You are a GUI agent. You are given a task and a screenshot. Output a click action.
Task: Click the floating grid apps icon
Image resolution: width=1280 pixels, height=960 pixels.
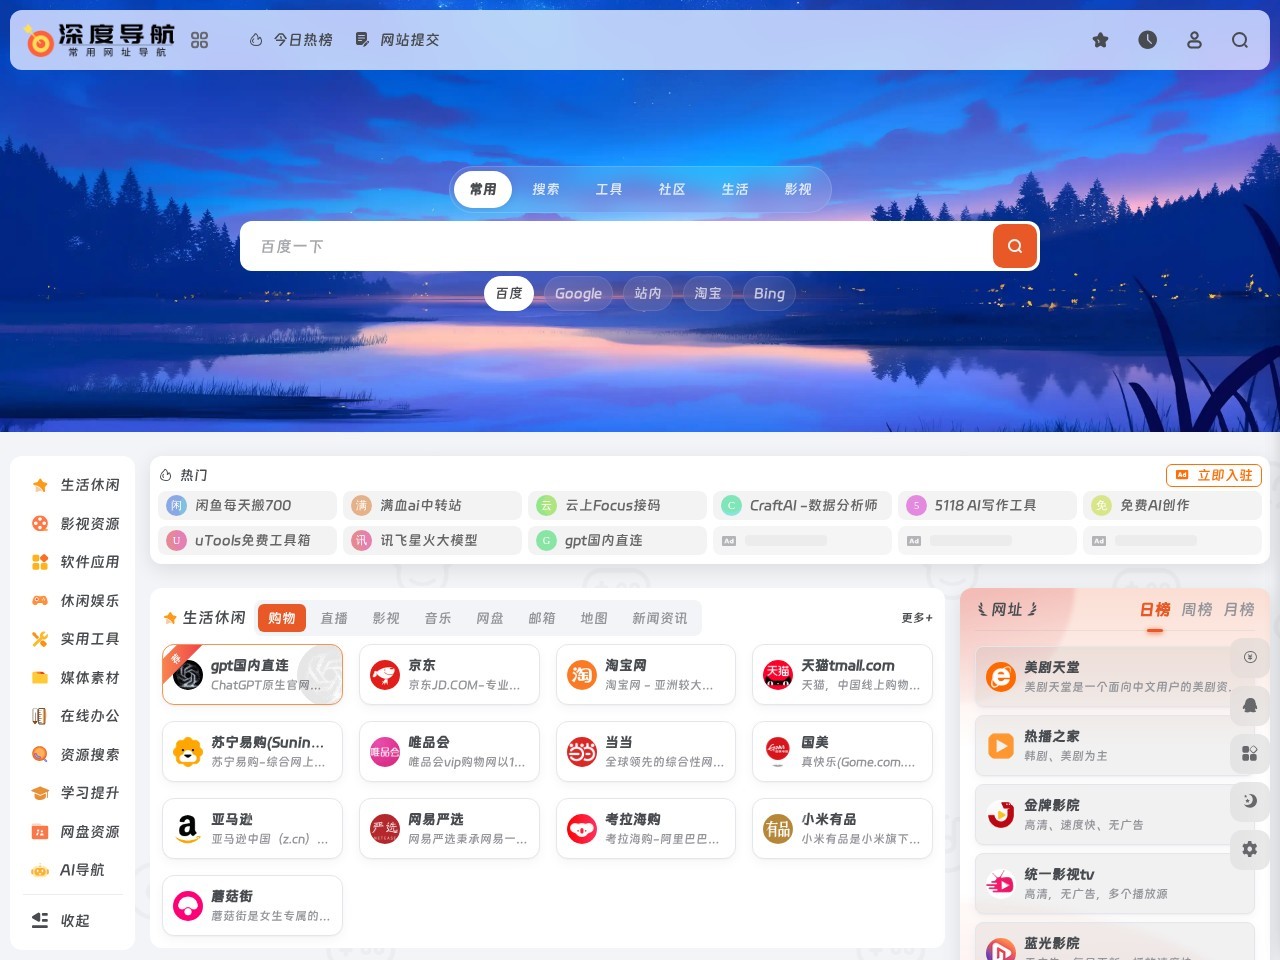pyautogui.click(x=1249, y=753)
